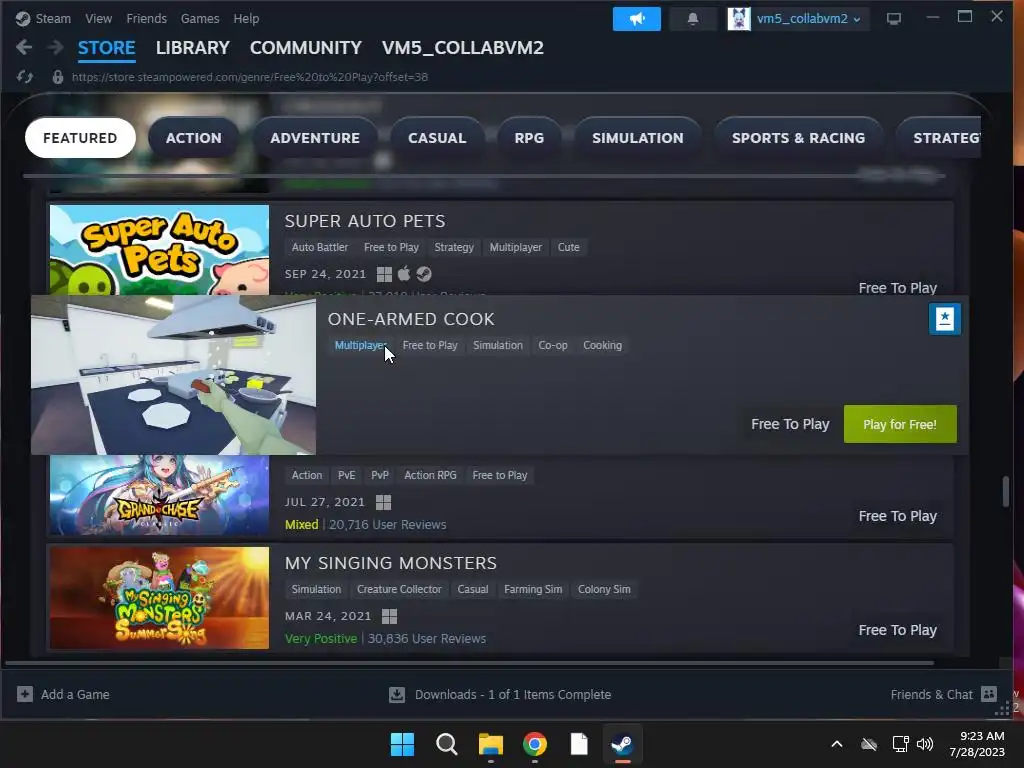Open the Super Auto Pets thumbnail

pos(159,249)
